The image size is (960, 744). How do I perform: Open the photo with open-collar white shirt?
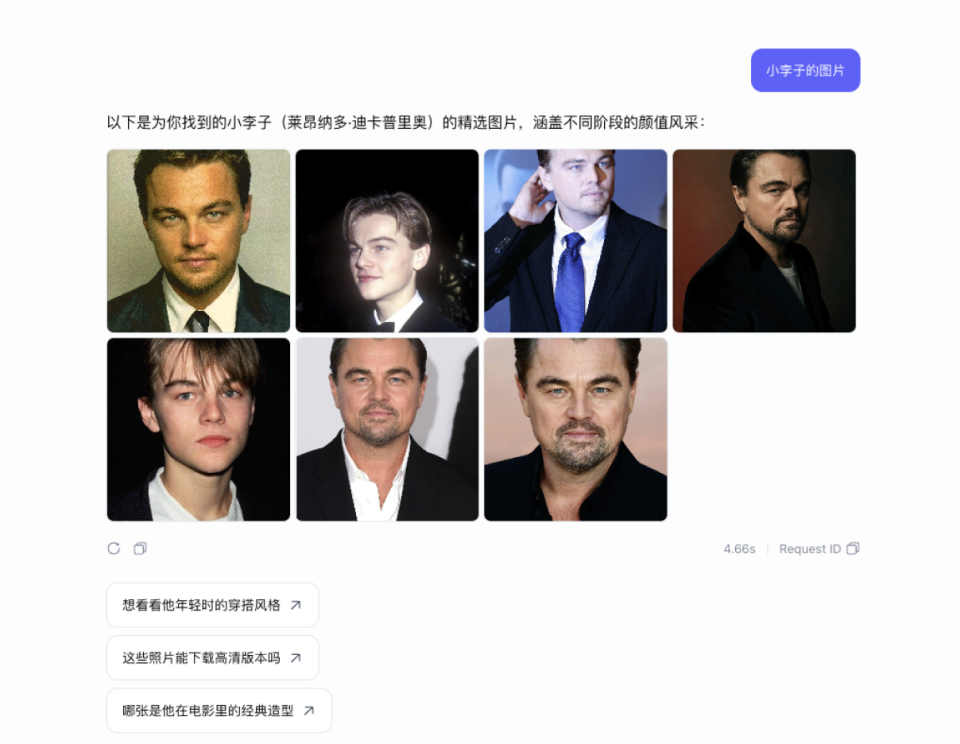click(x=387, y=429)
